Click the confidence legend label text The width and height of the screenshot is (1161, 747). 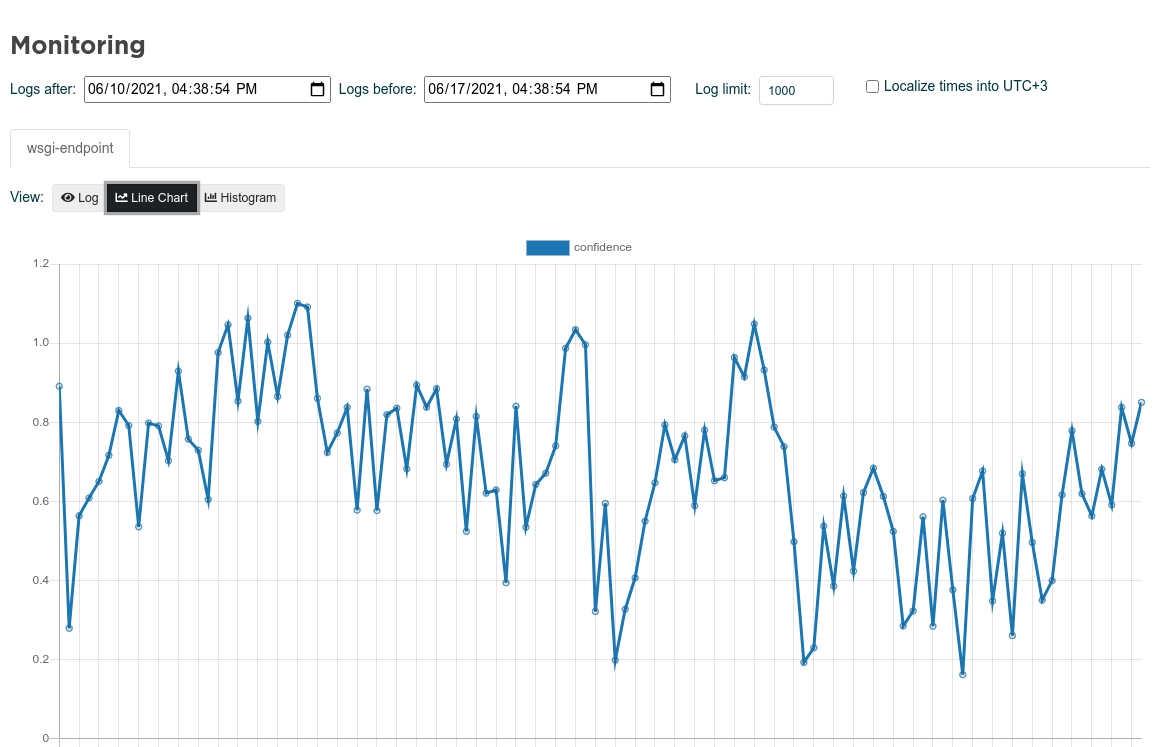coord(603,247)
